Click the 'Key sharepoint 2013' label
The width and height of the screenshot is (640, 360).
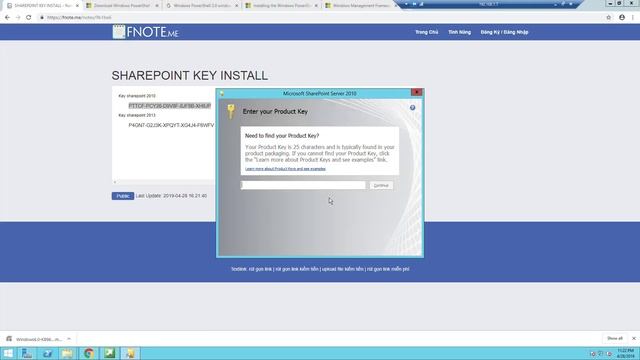(137, 115)
